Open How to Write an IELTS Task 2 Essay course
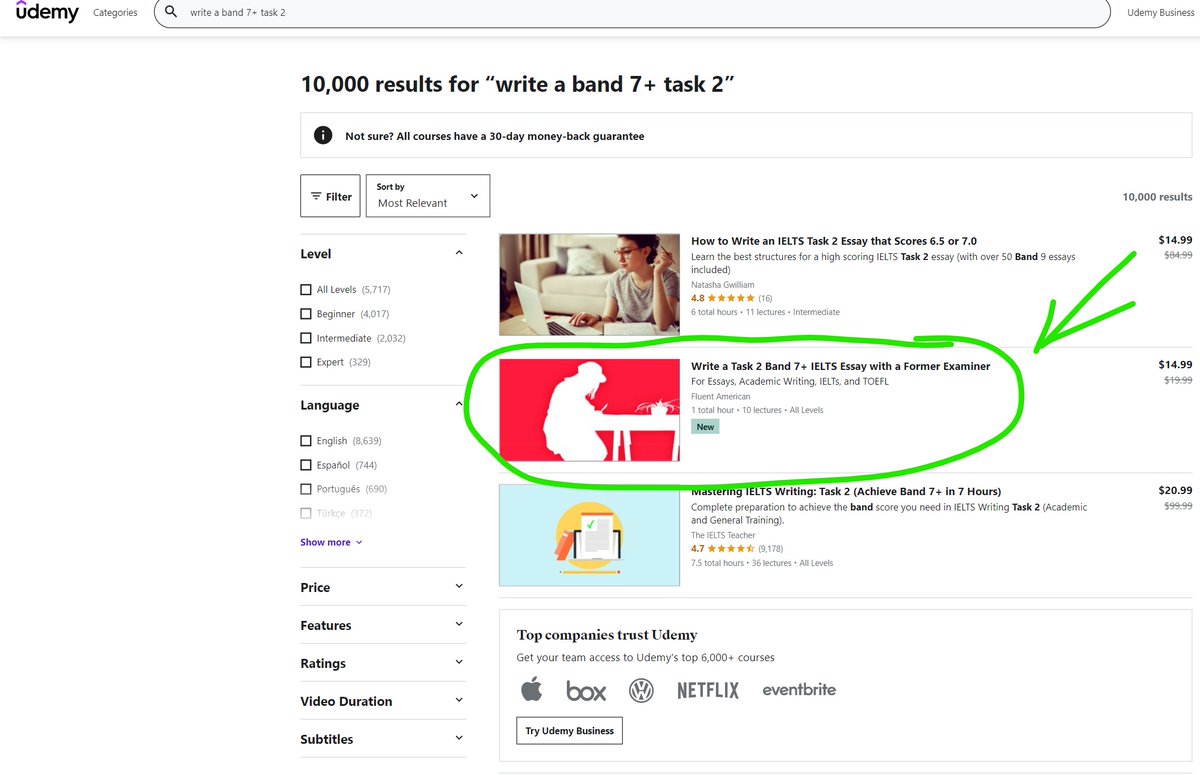1200x775 pixels. point(834,241)
